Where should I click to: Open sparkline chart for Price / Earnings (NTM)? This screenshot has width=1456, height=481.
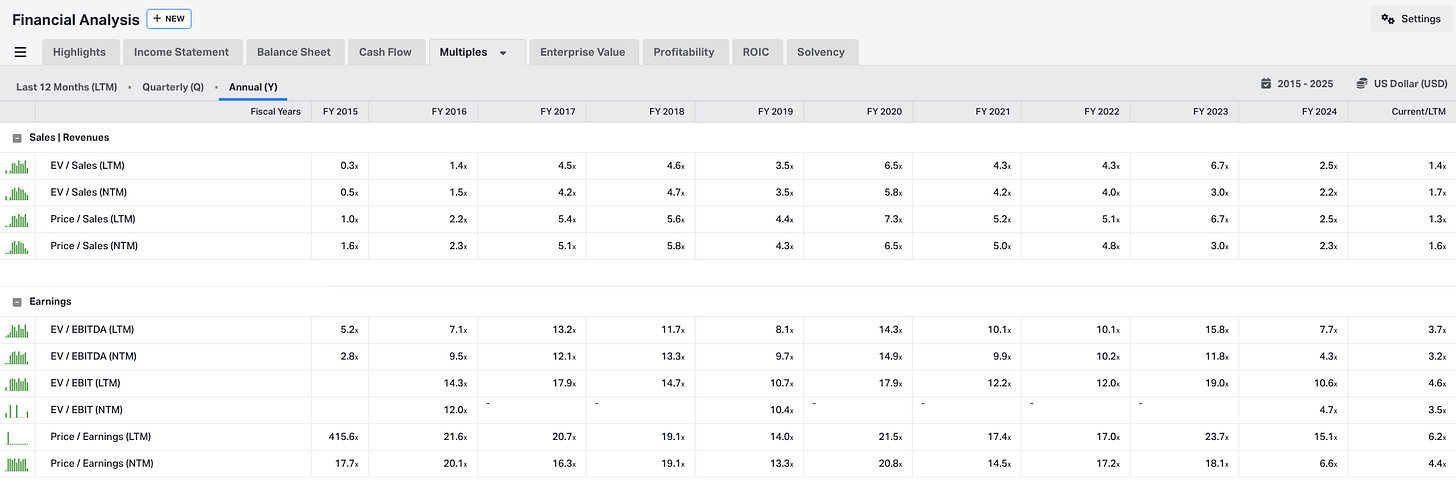(17, 465)
